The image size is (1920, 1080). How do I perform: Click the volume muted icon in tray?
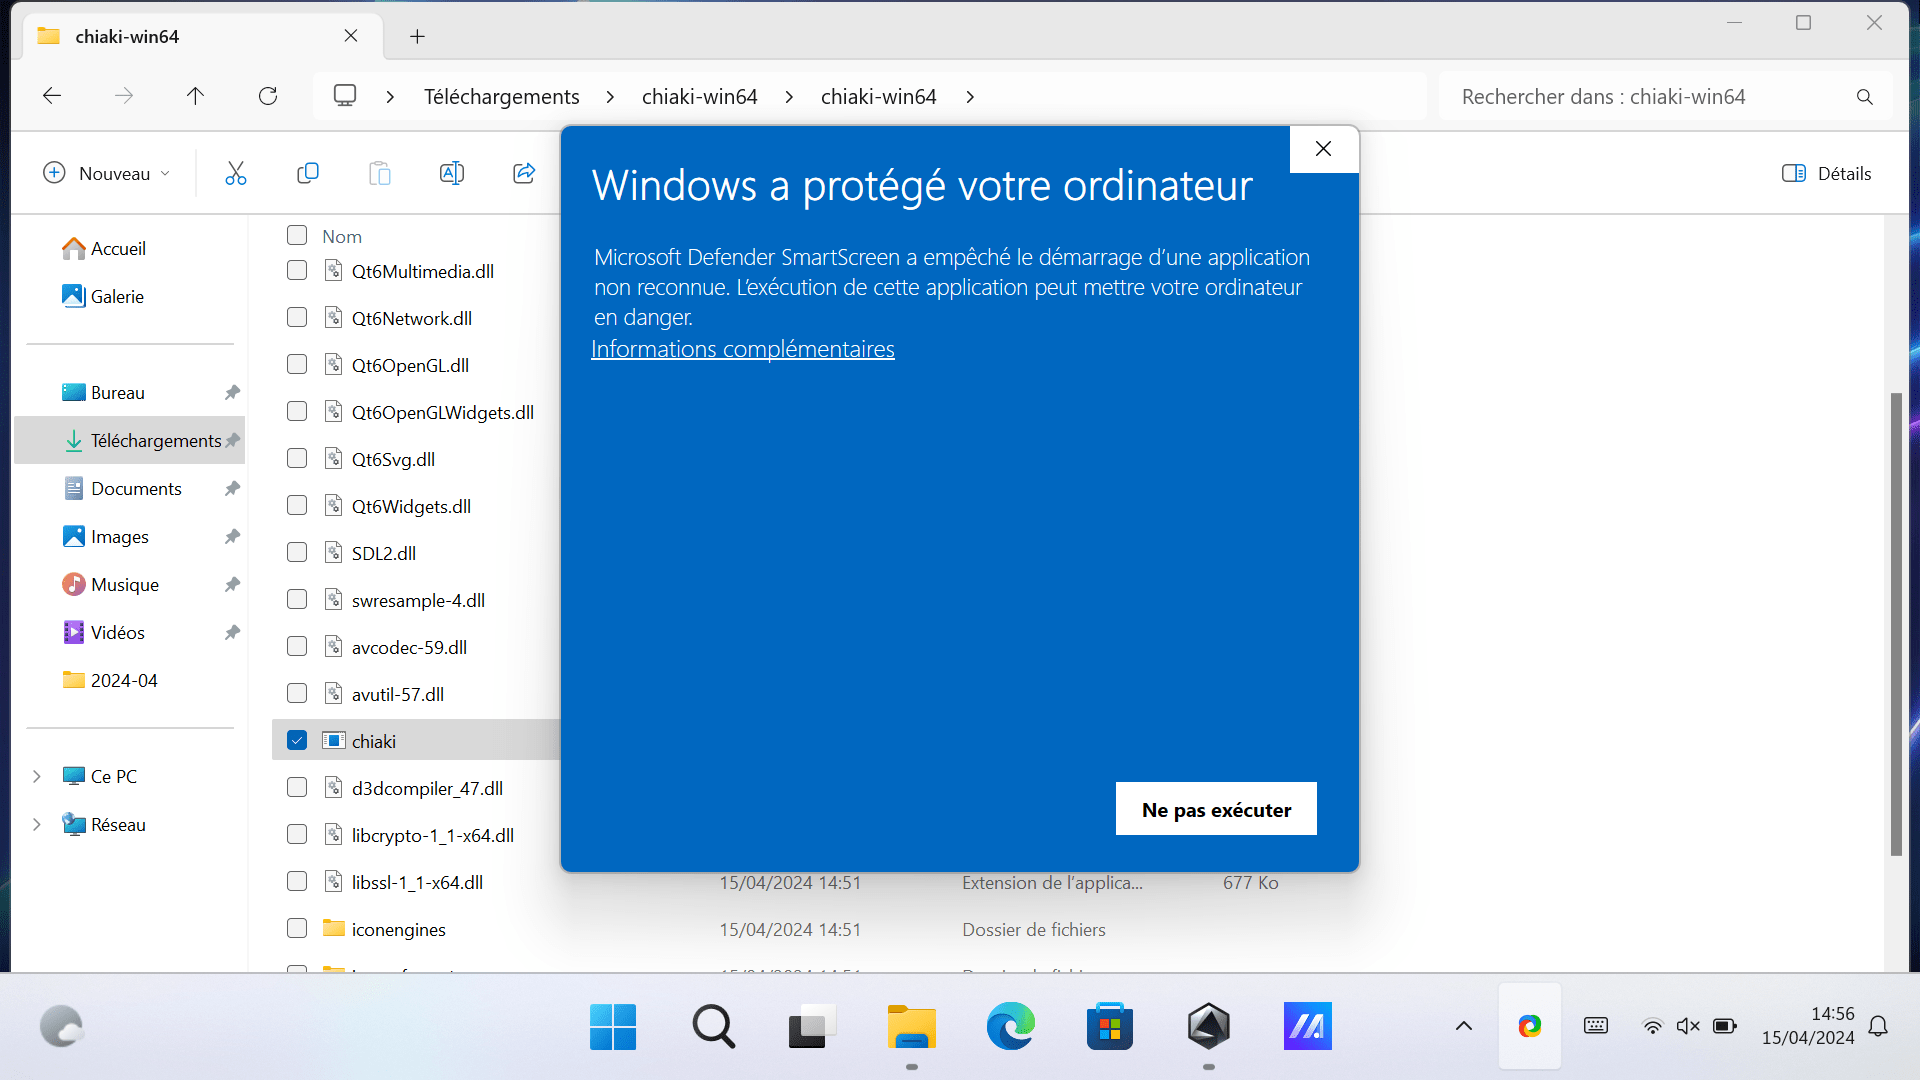(1688, 1026)
